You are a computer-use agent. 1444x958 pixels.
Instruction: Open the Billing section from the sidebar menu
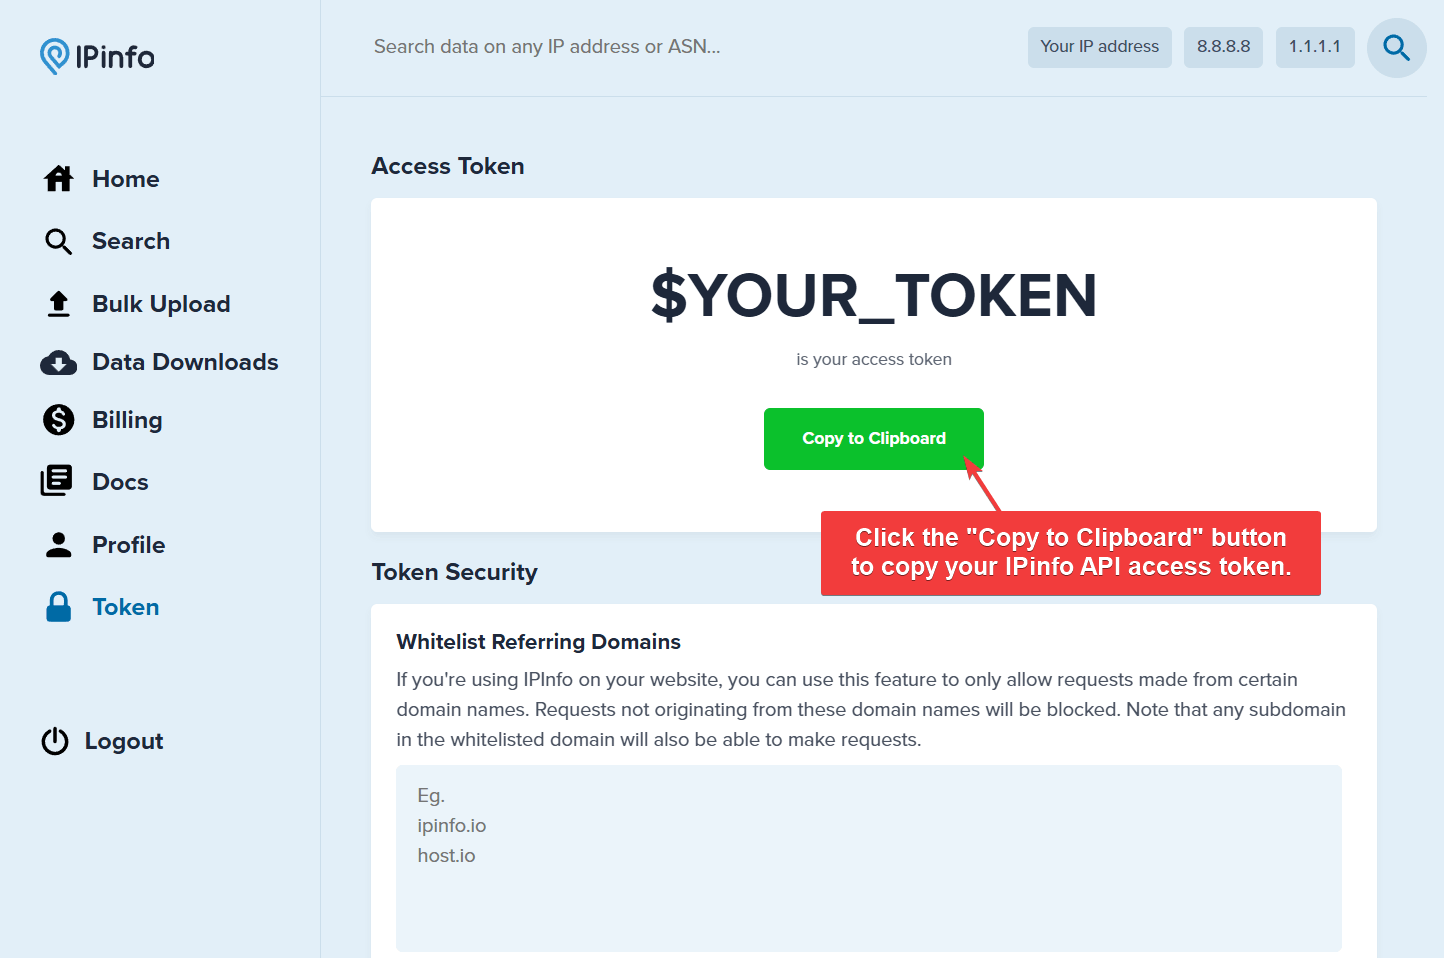click(x=126, y=419)
